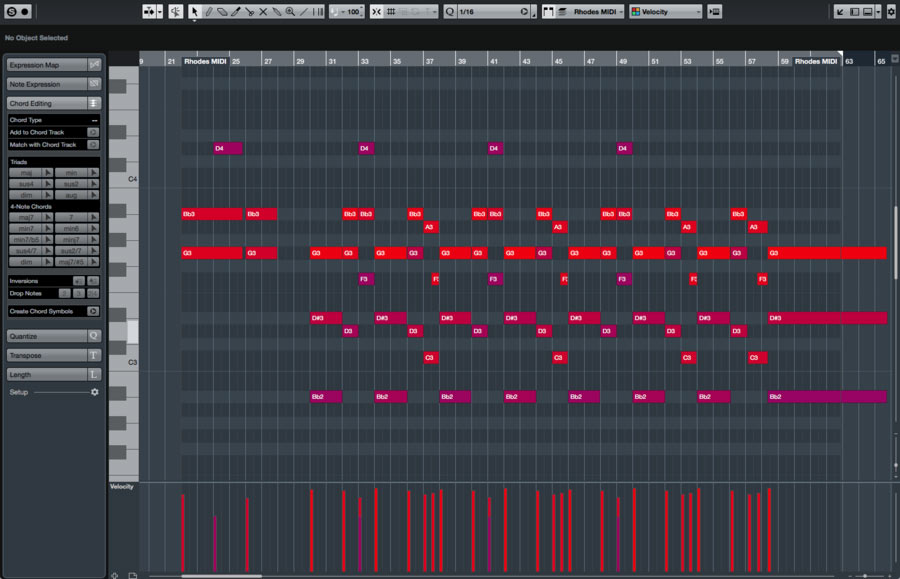Image resolution: width=900 pixels, height=579 pixels.
Task: Toggle Snap on/off in toolbar
Action: coord(377,11)
